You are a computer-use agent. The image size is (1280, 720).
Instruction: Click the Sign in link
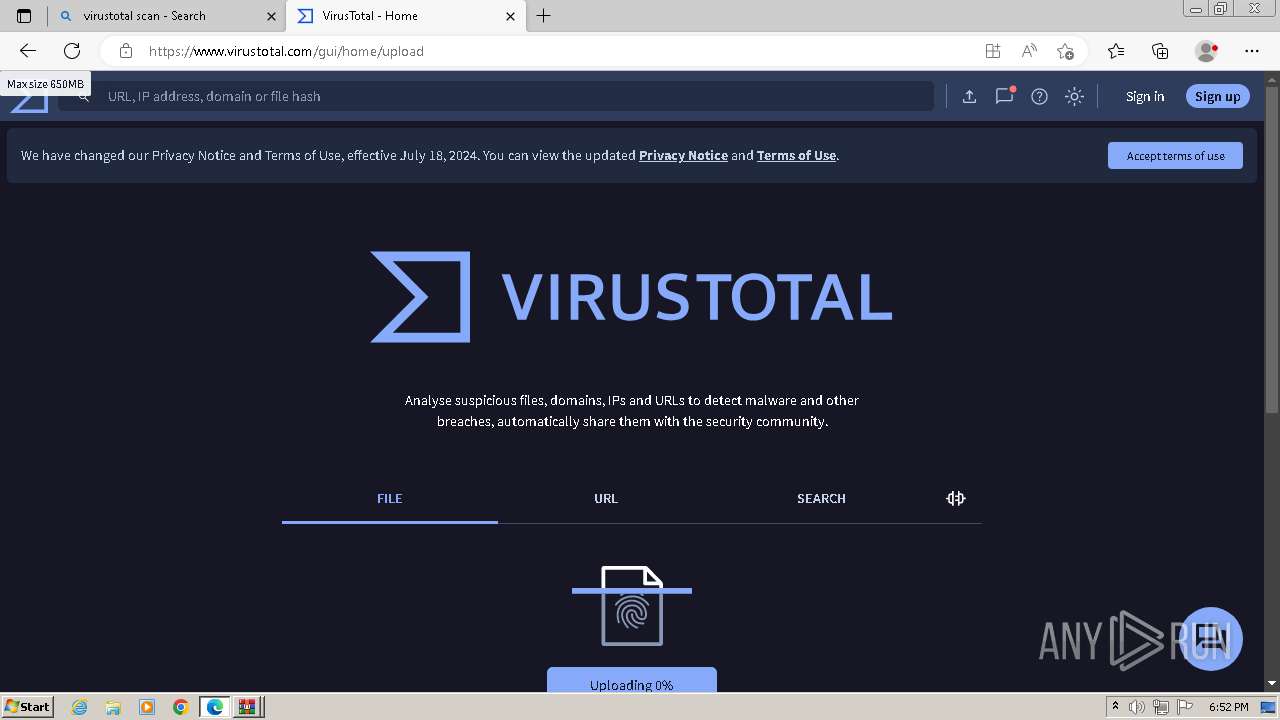[x=1145, y=96]
